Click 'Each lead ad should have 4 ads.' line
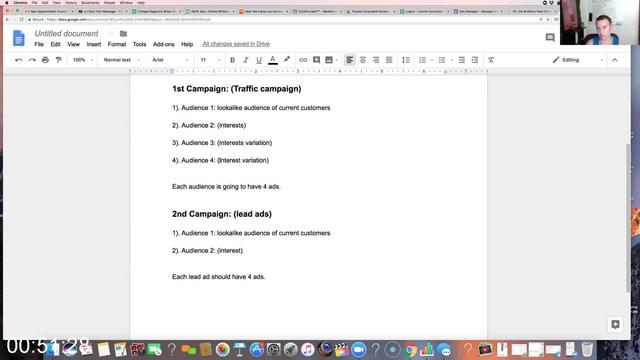The height and width of the screenshot is (360, 640). pos(218,277)
